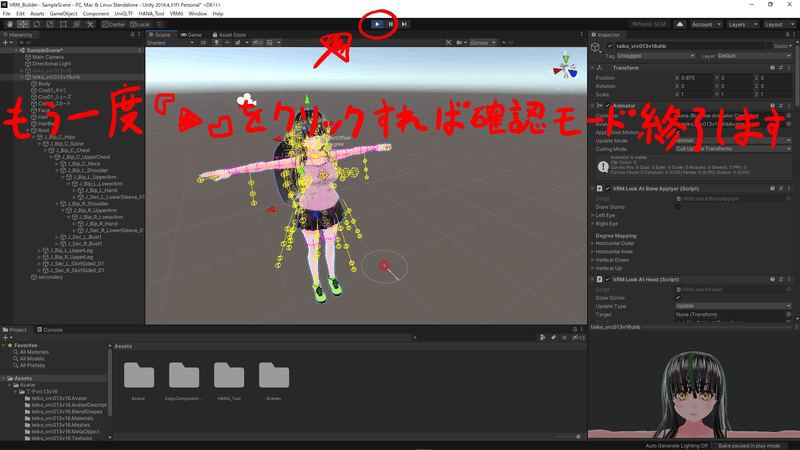The image size is (800, 450).
Task: Open the Layers dropdown
Action: [x=742, y=24]
